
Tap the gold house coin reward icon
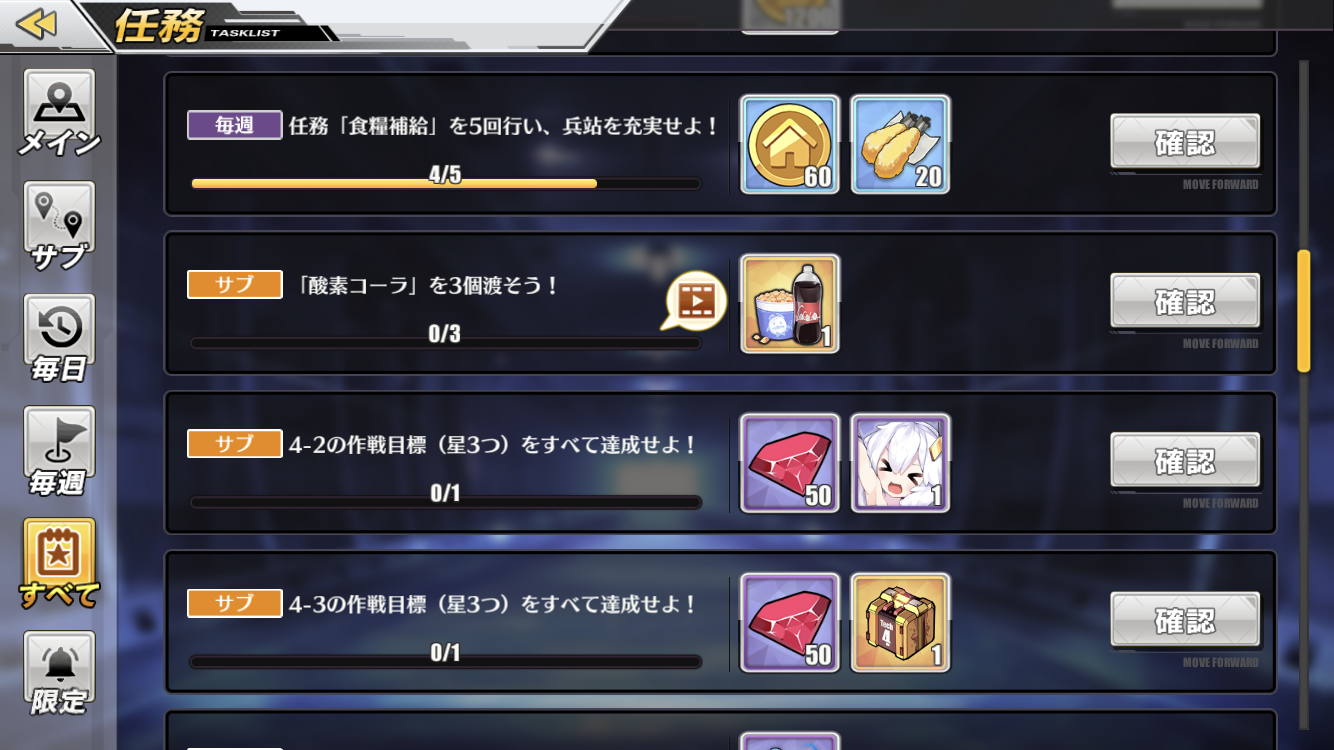[x=790, y=144]
